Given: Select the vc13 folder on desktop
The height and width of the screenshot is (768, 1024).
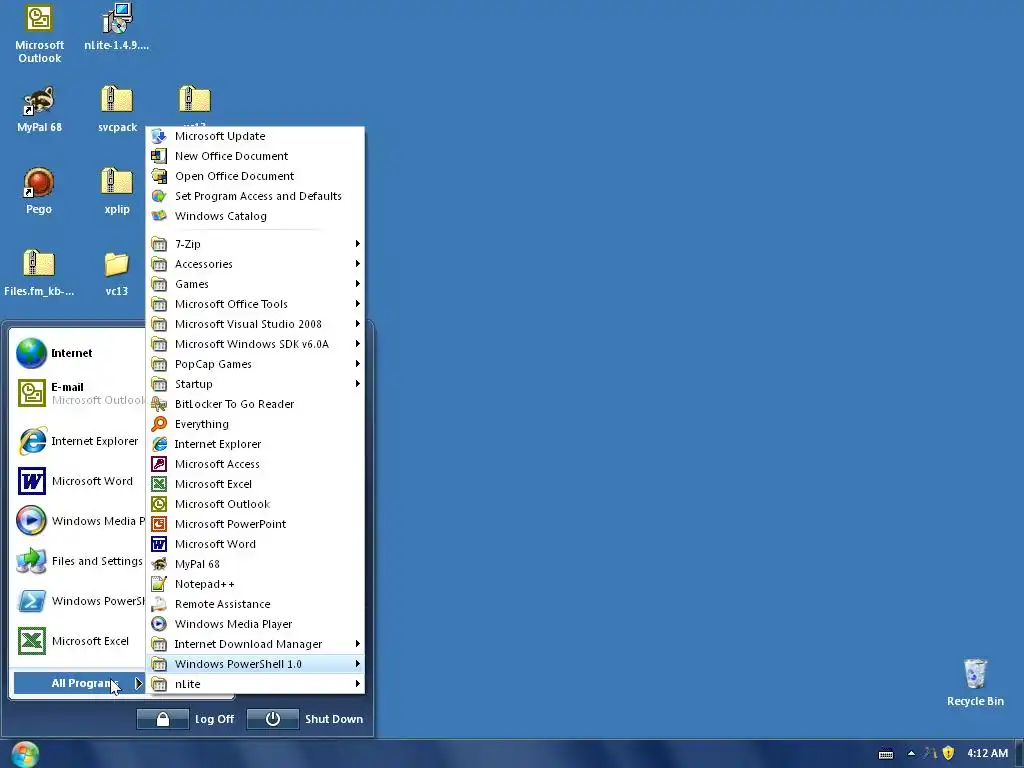Looking at the screenshot, I should point(117,273).
